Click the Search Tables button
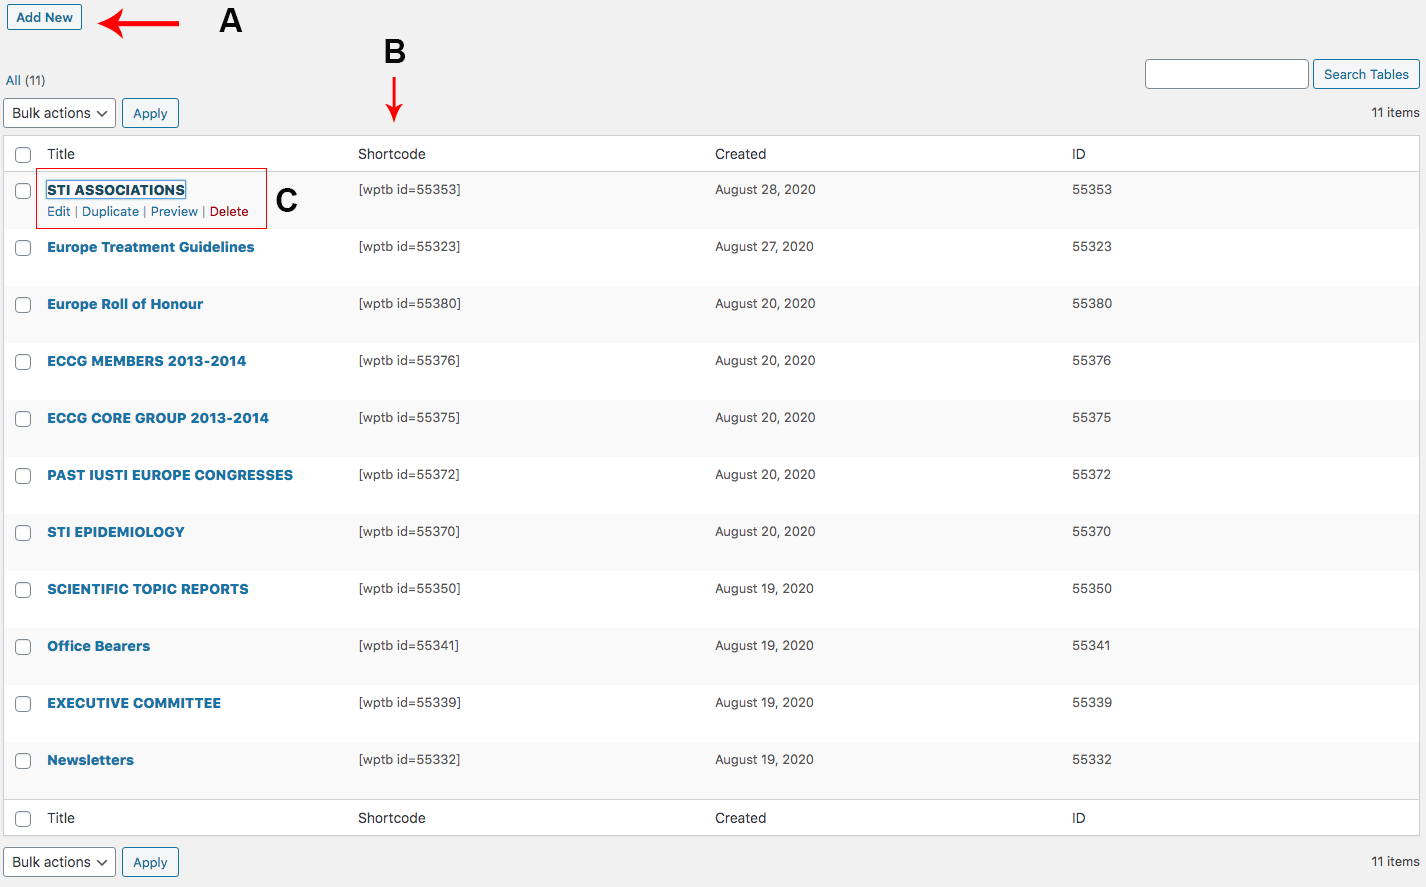 (1365, 73)
